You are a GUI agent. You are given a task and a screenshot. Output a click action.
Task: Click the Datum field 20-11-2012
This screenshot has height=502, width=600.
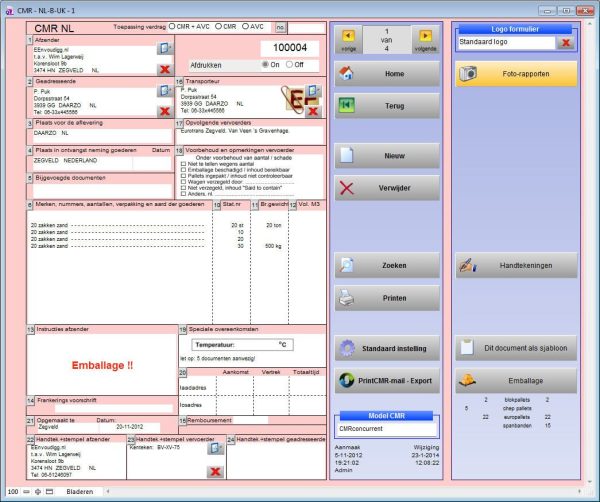pyautogui.click(x=130, y=427)
